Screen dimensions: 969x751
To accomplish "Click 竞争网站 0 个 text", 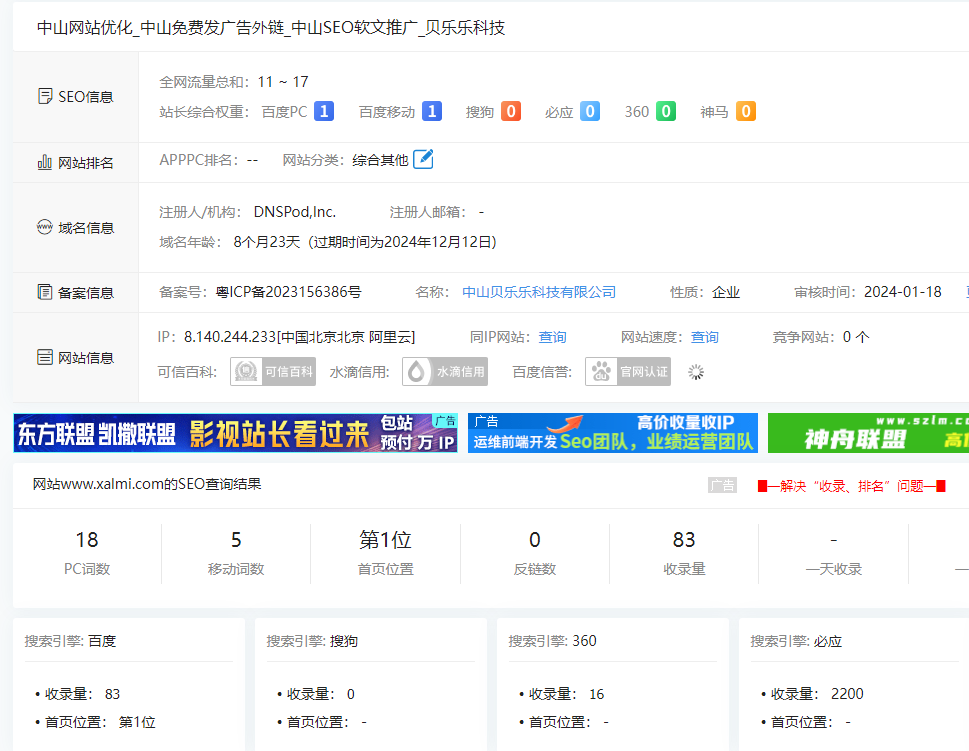I will tap(821, 337).
